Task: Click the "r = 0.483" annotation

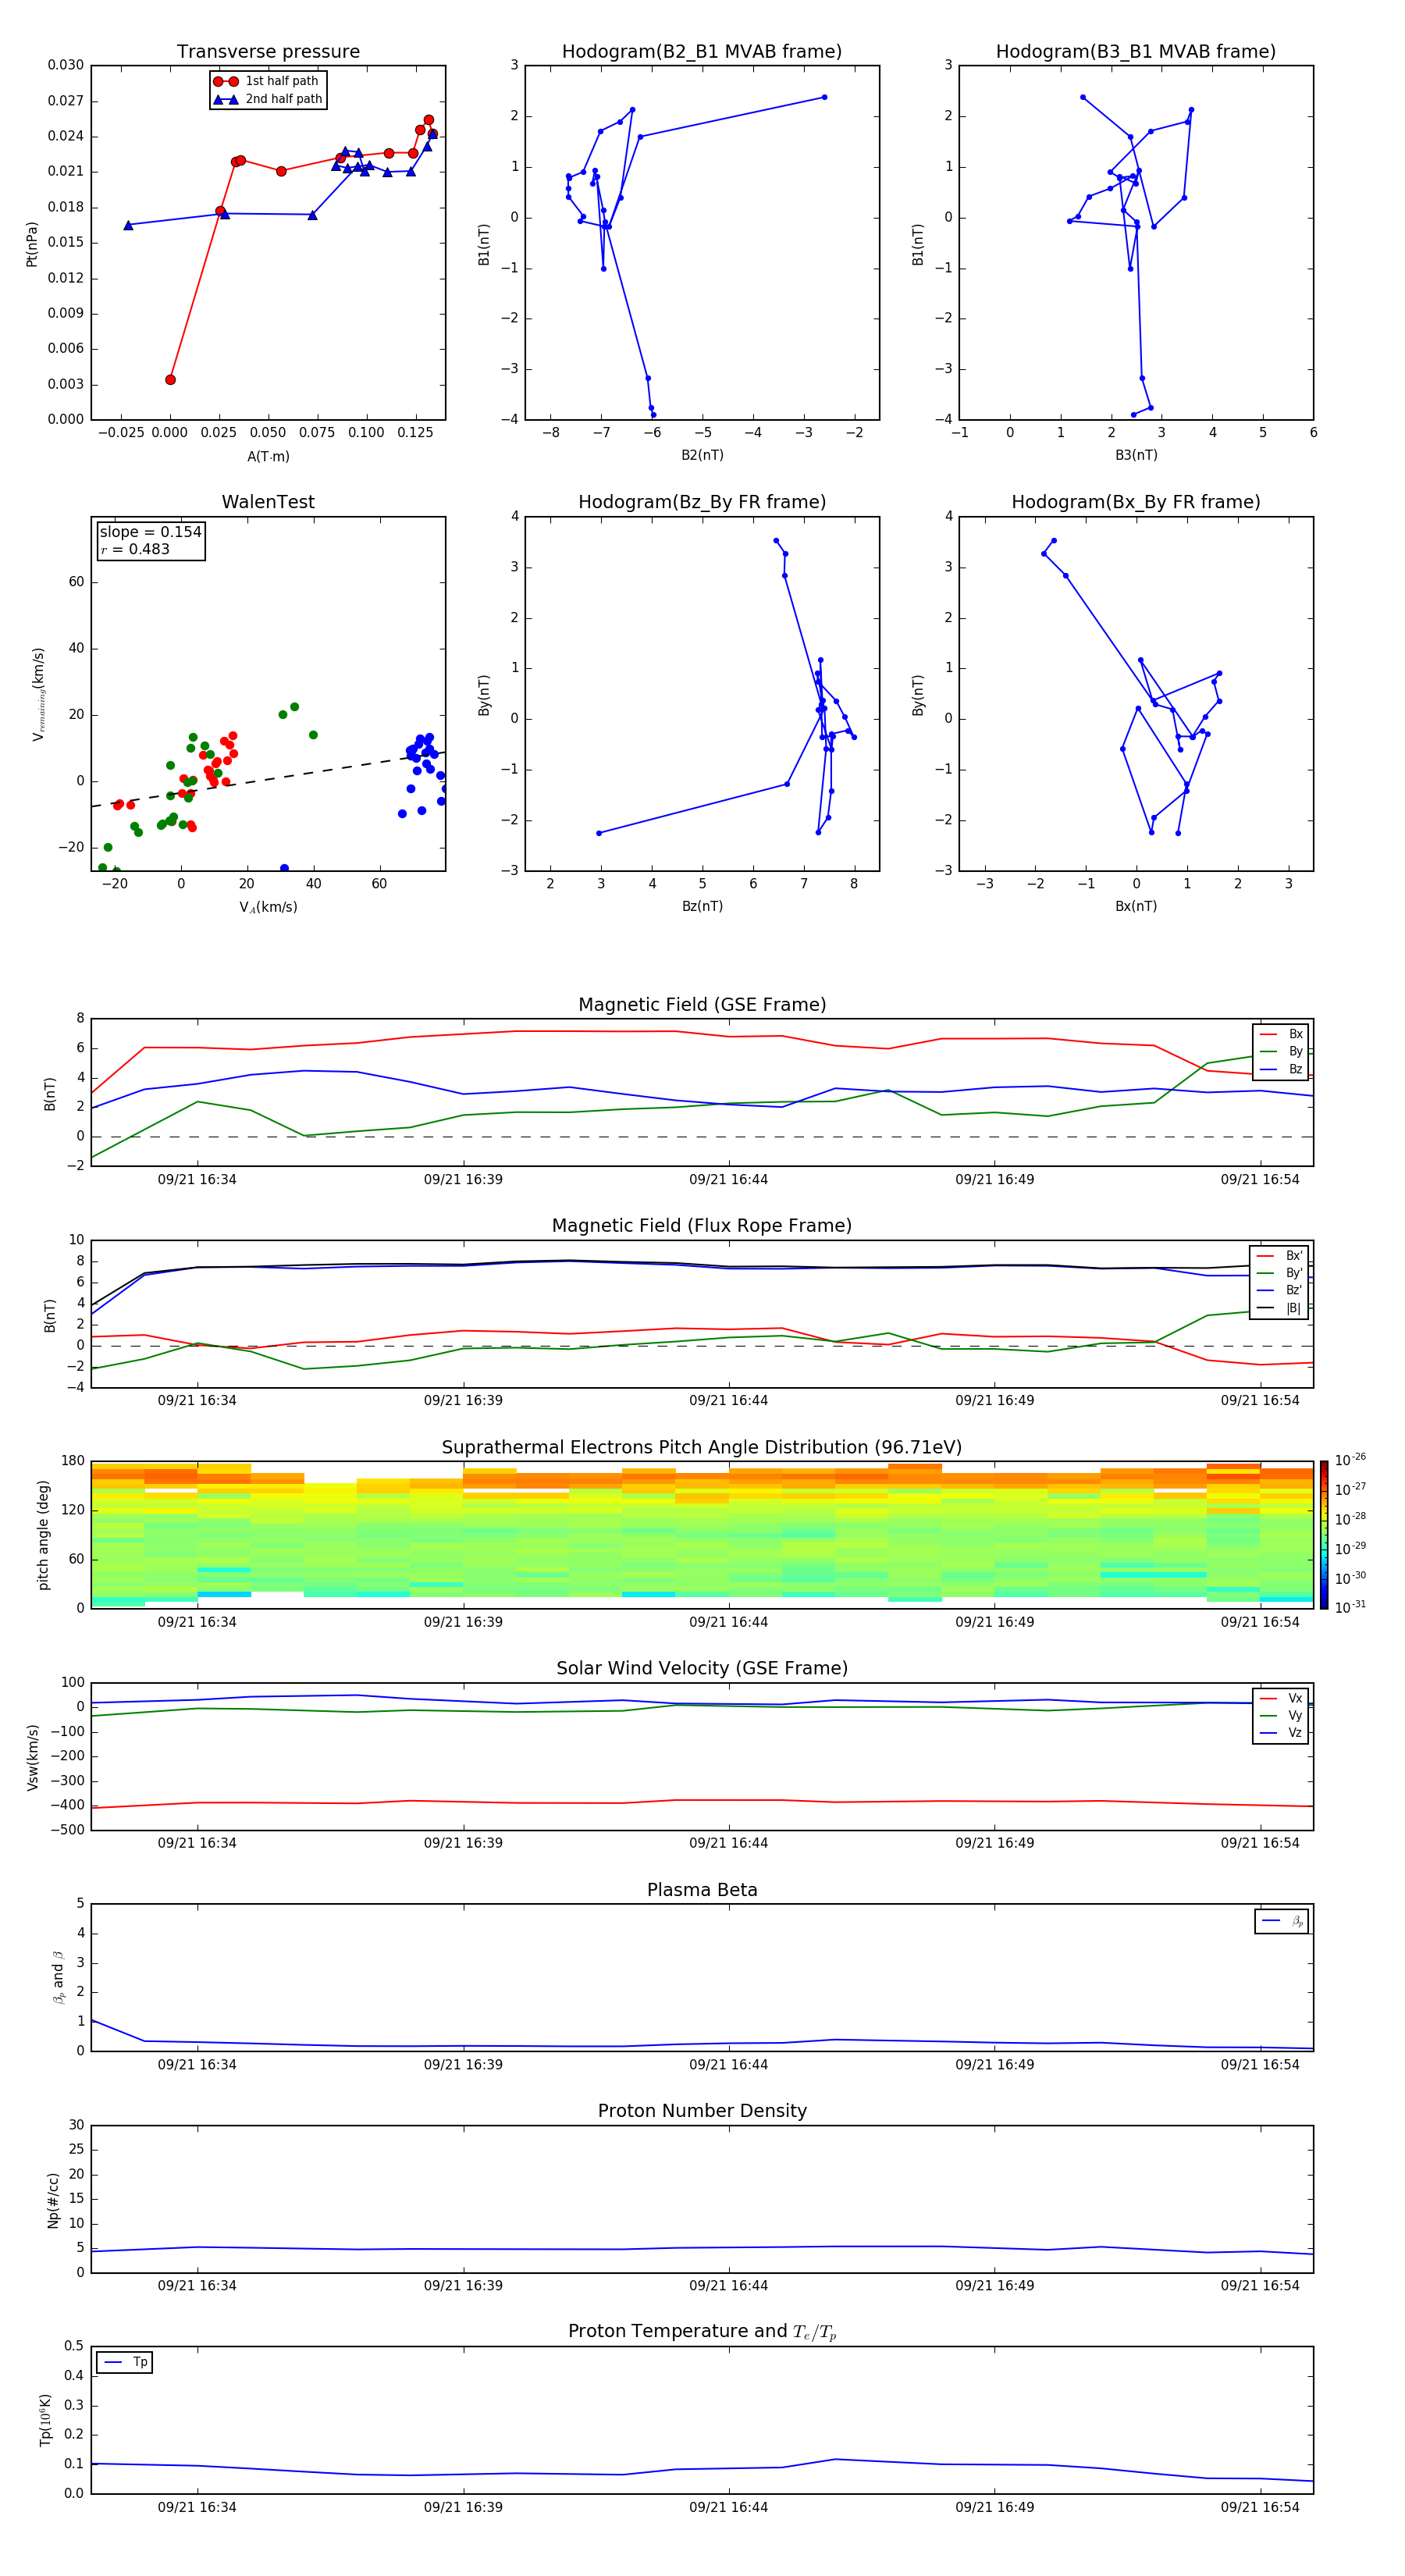Action: [x=135, y=549]
